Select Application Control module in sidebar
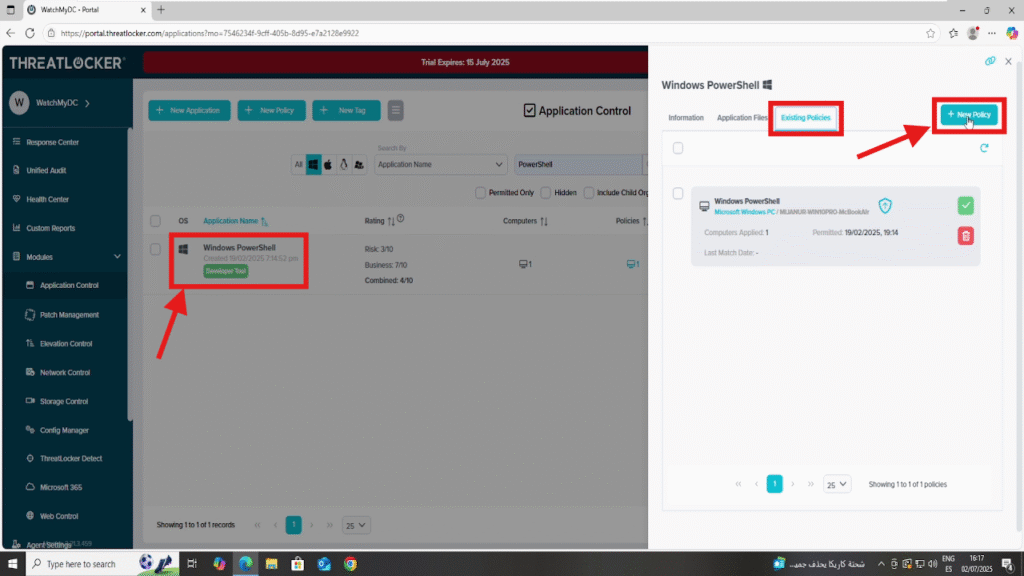Viewport: 1024px width, 576px height. [69, 285]
